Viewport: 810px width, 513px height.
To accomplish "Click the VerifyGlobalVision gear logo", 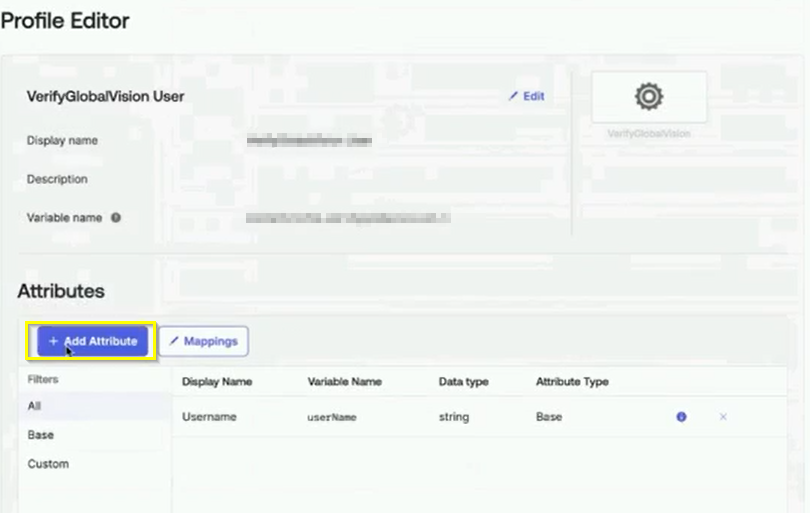I will pos(649,96).
